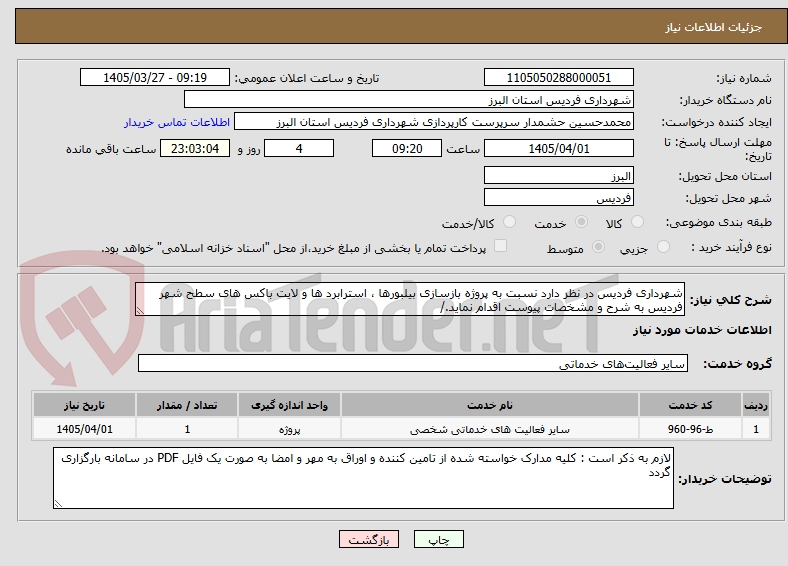Click the استان محل تحویل label
The image size is (788, 566).
tap(725, 176)
